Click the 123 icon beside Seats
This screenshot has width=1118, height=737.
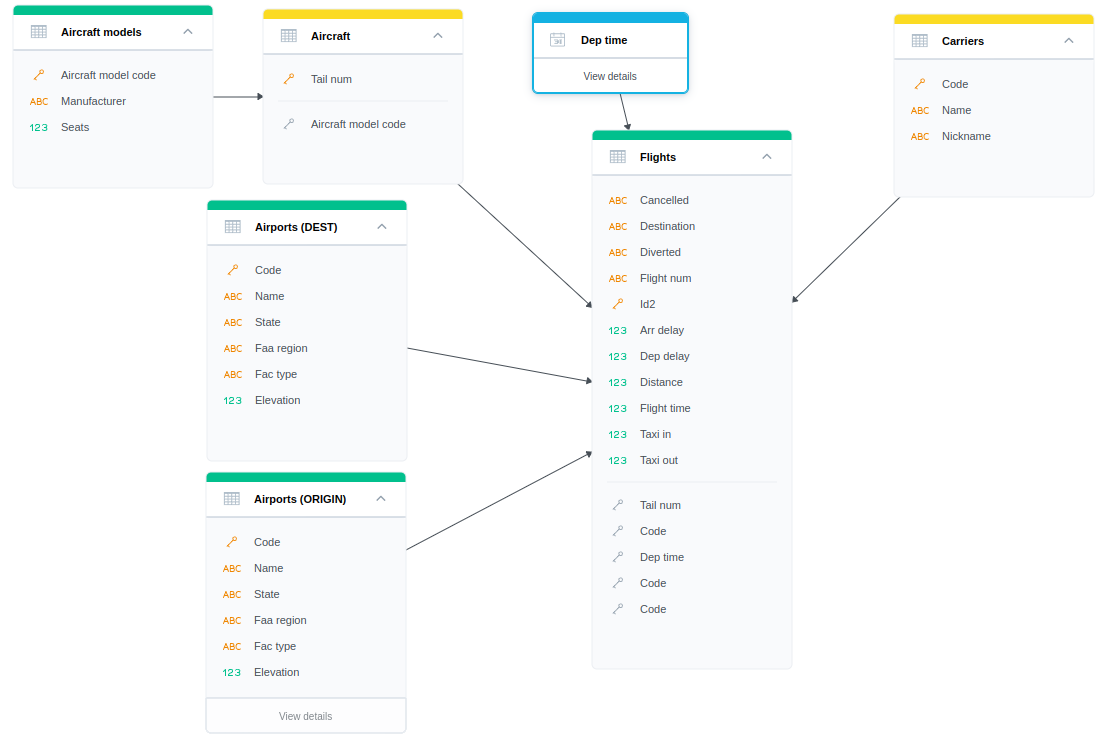tap(39, 127)
